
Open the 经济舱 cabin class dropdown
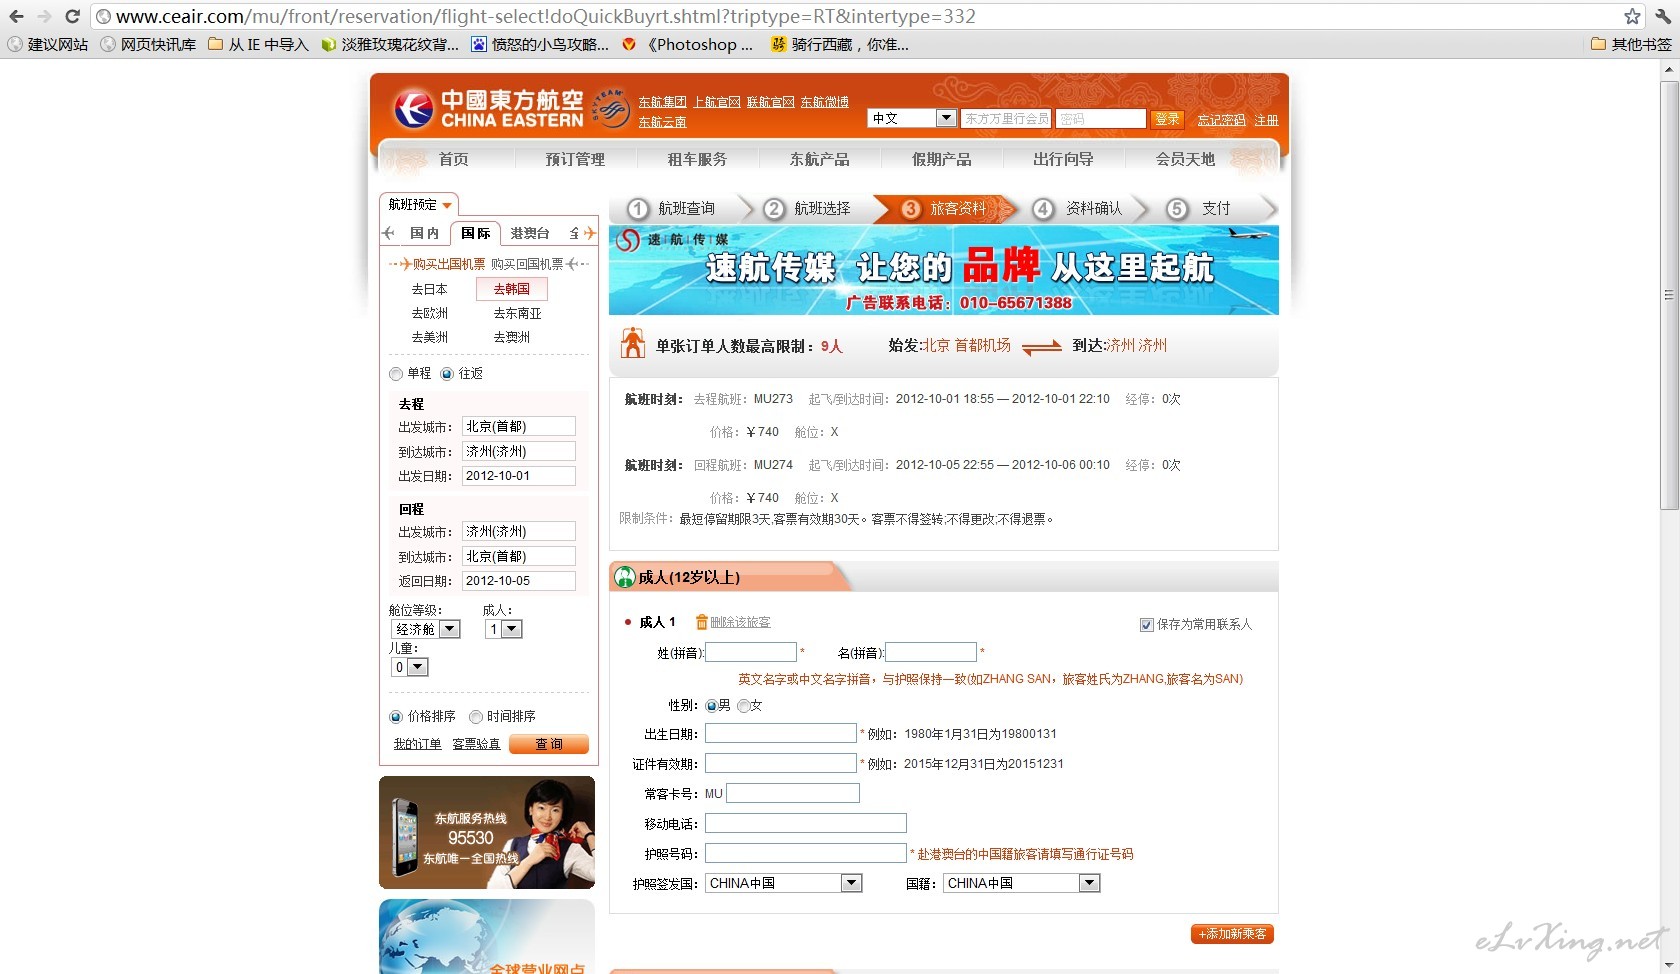click(425, 629)
